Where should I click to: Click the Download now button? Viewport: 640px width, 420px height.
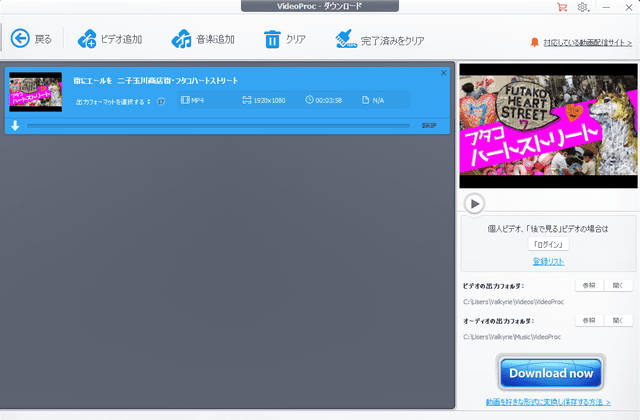tap(551, 373)
